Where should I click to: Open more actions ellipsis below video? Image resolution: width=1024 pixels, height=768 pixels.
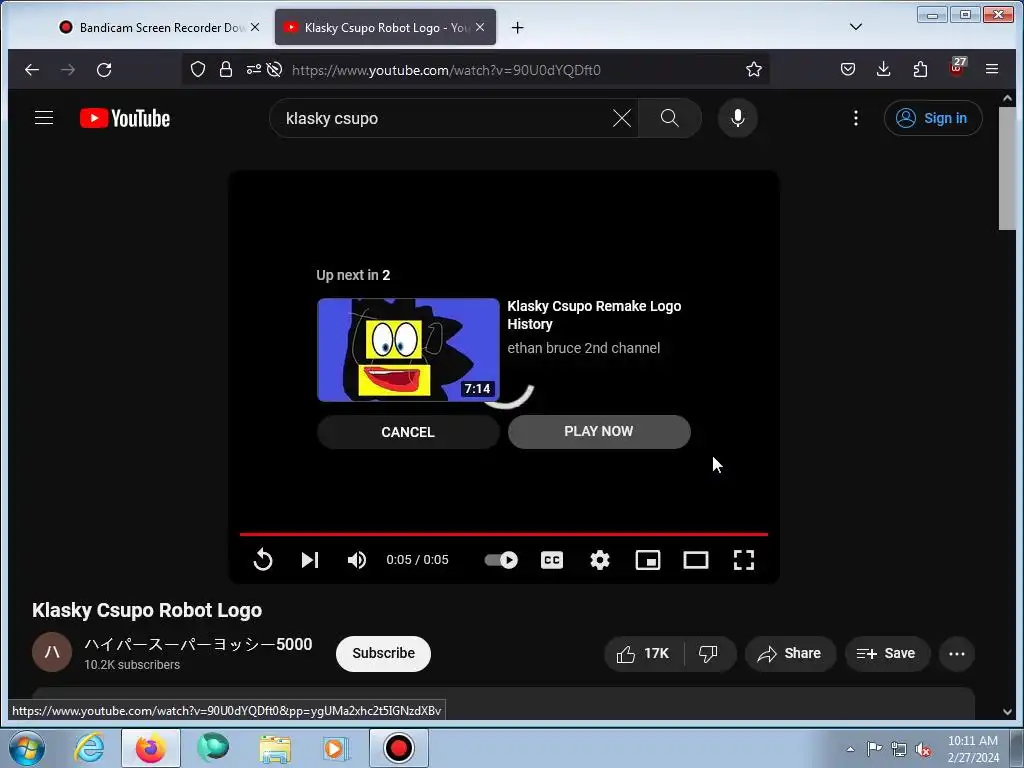click(x=957, y=654)
